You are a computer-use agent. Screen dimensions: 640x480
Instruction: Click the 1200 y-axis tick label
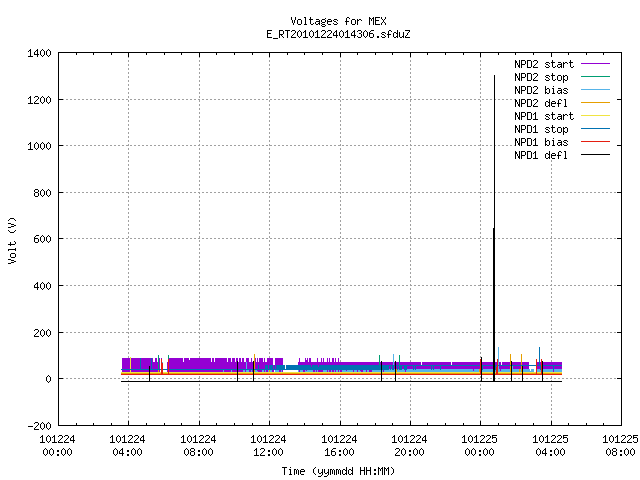coord(39,100)
